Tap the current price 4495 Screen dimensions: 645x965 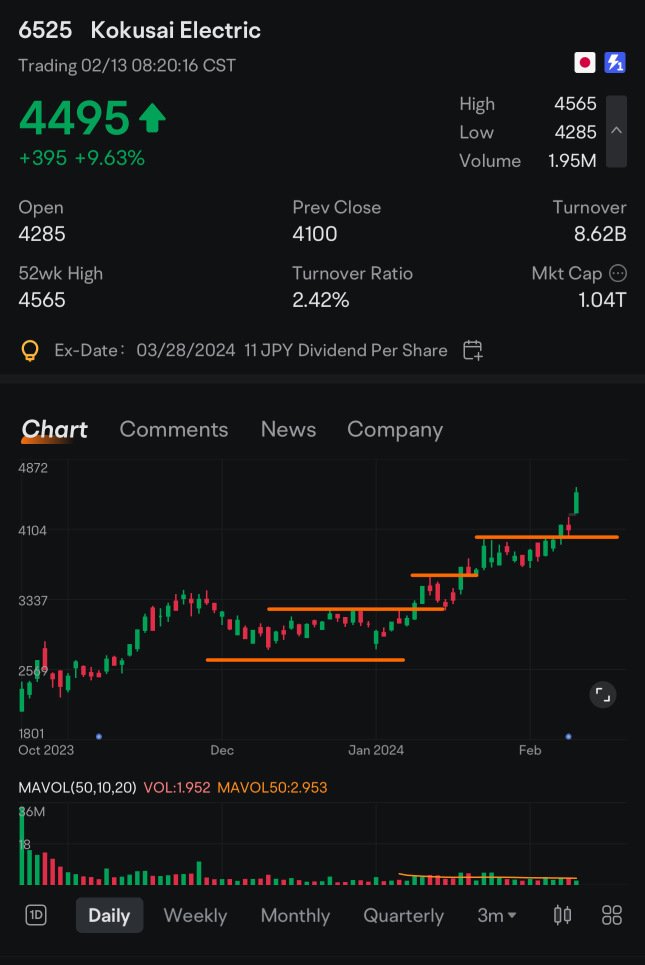(x=74, y=118)
